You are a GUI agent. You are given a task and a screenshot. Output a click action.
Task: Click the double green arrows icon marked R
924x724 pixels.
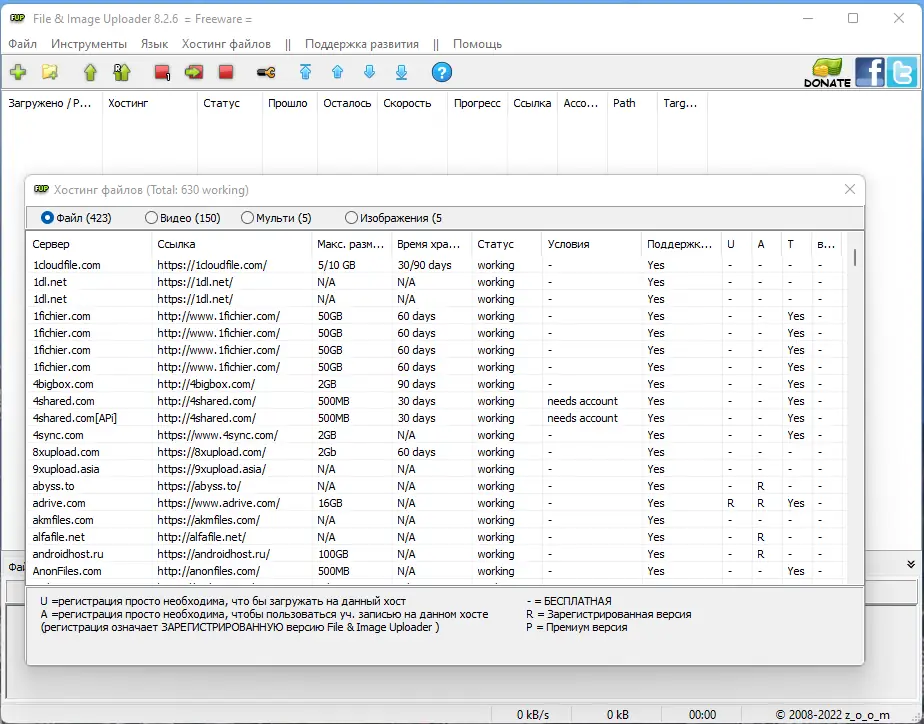[122, 72]
